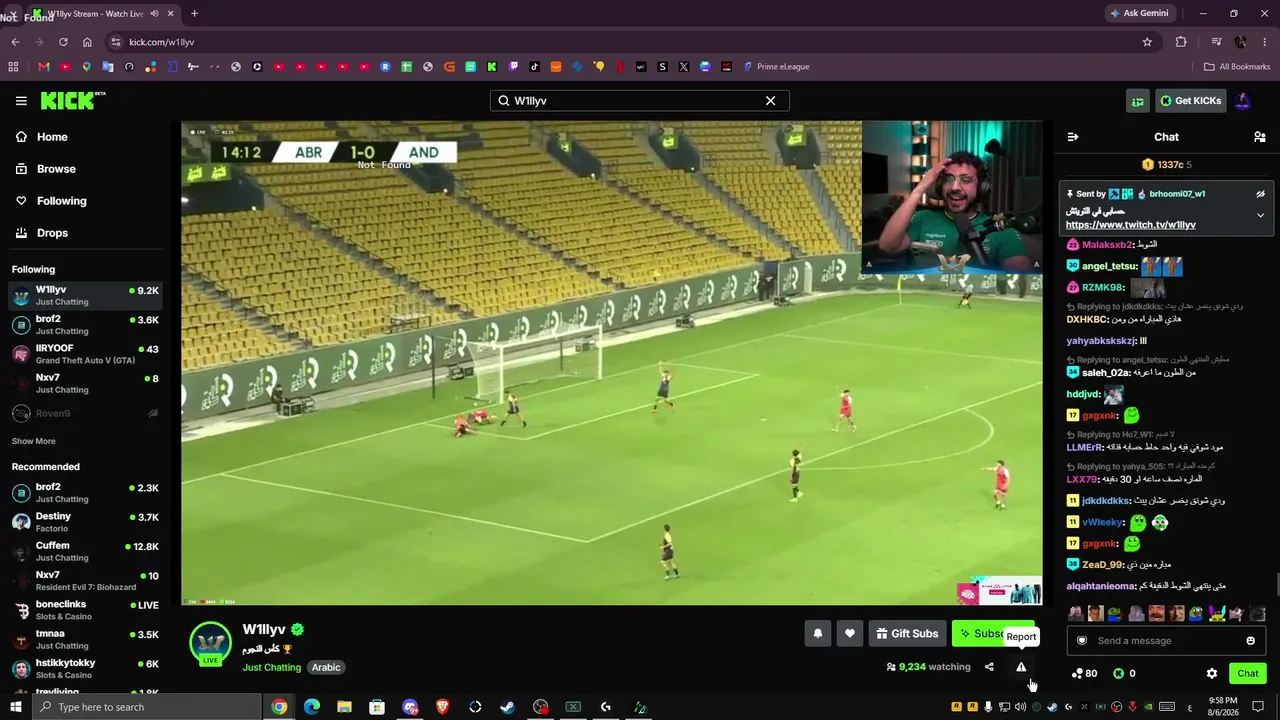Open the profile avatar menu
Image resolution: width=1280 pixels, height=720 pixels.
pos(1243,101)
